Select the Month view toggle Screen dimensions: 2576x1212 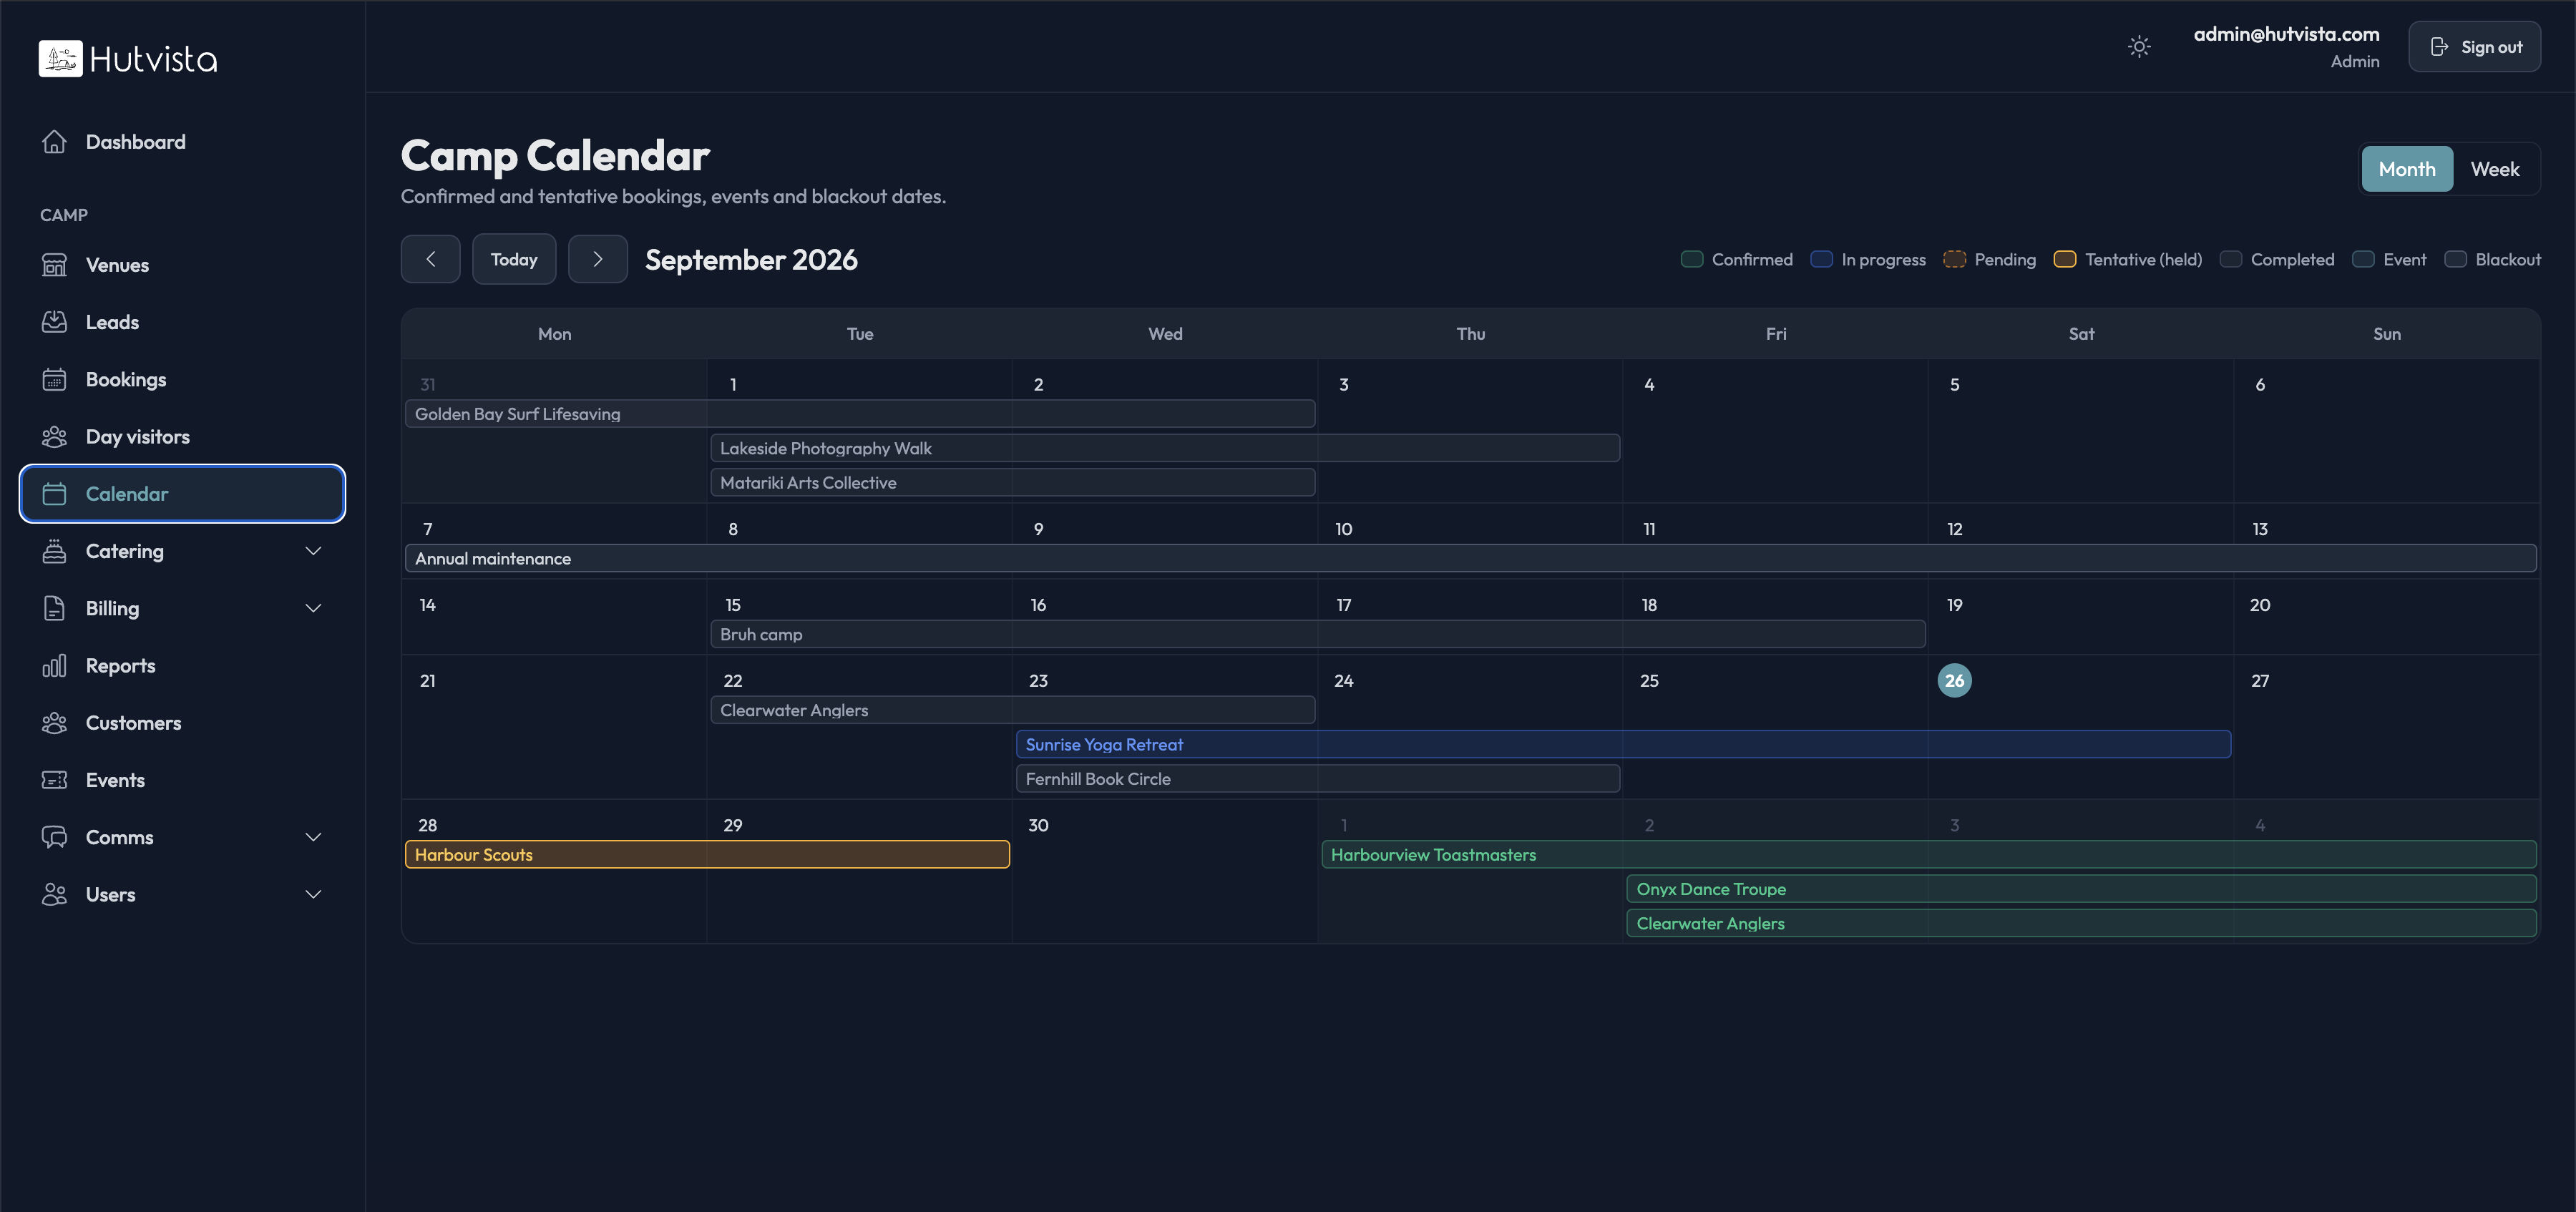click(x=2407, y=169)
